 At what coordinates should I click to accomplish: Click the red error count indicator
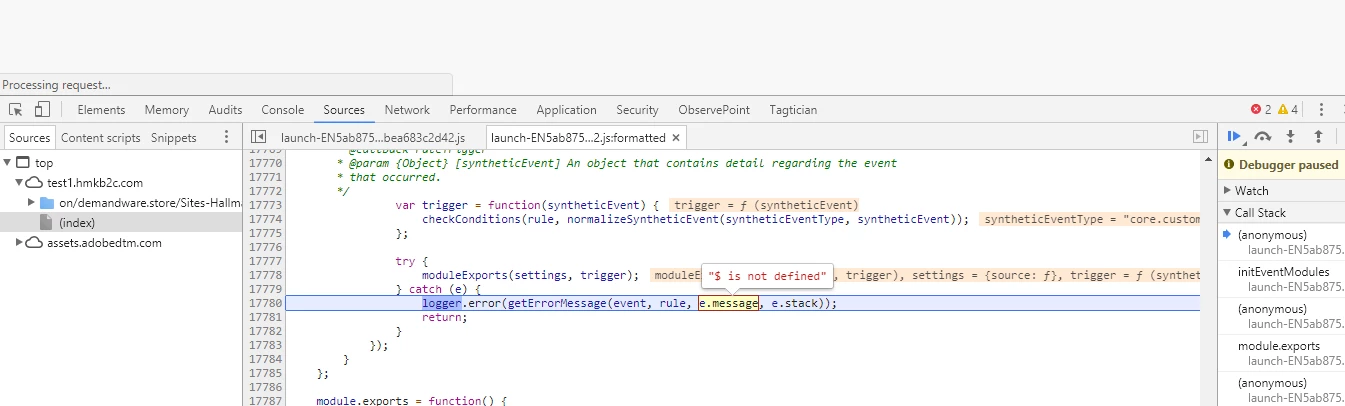point(1261,110)
